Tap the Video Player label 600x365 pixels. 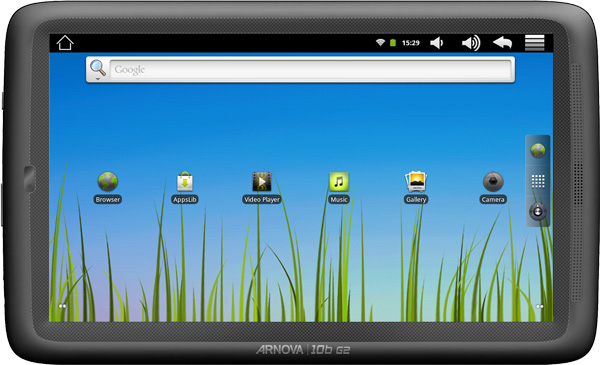[262, 199]
